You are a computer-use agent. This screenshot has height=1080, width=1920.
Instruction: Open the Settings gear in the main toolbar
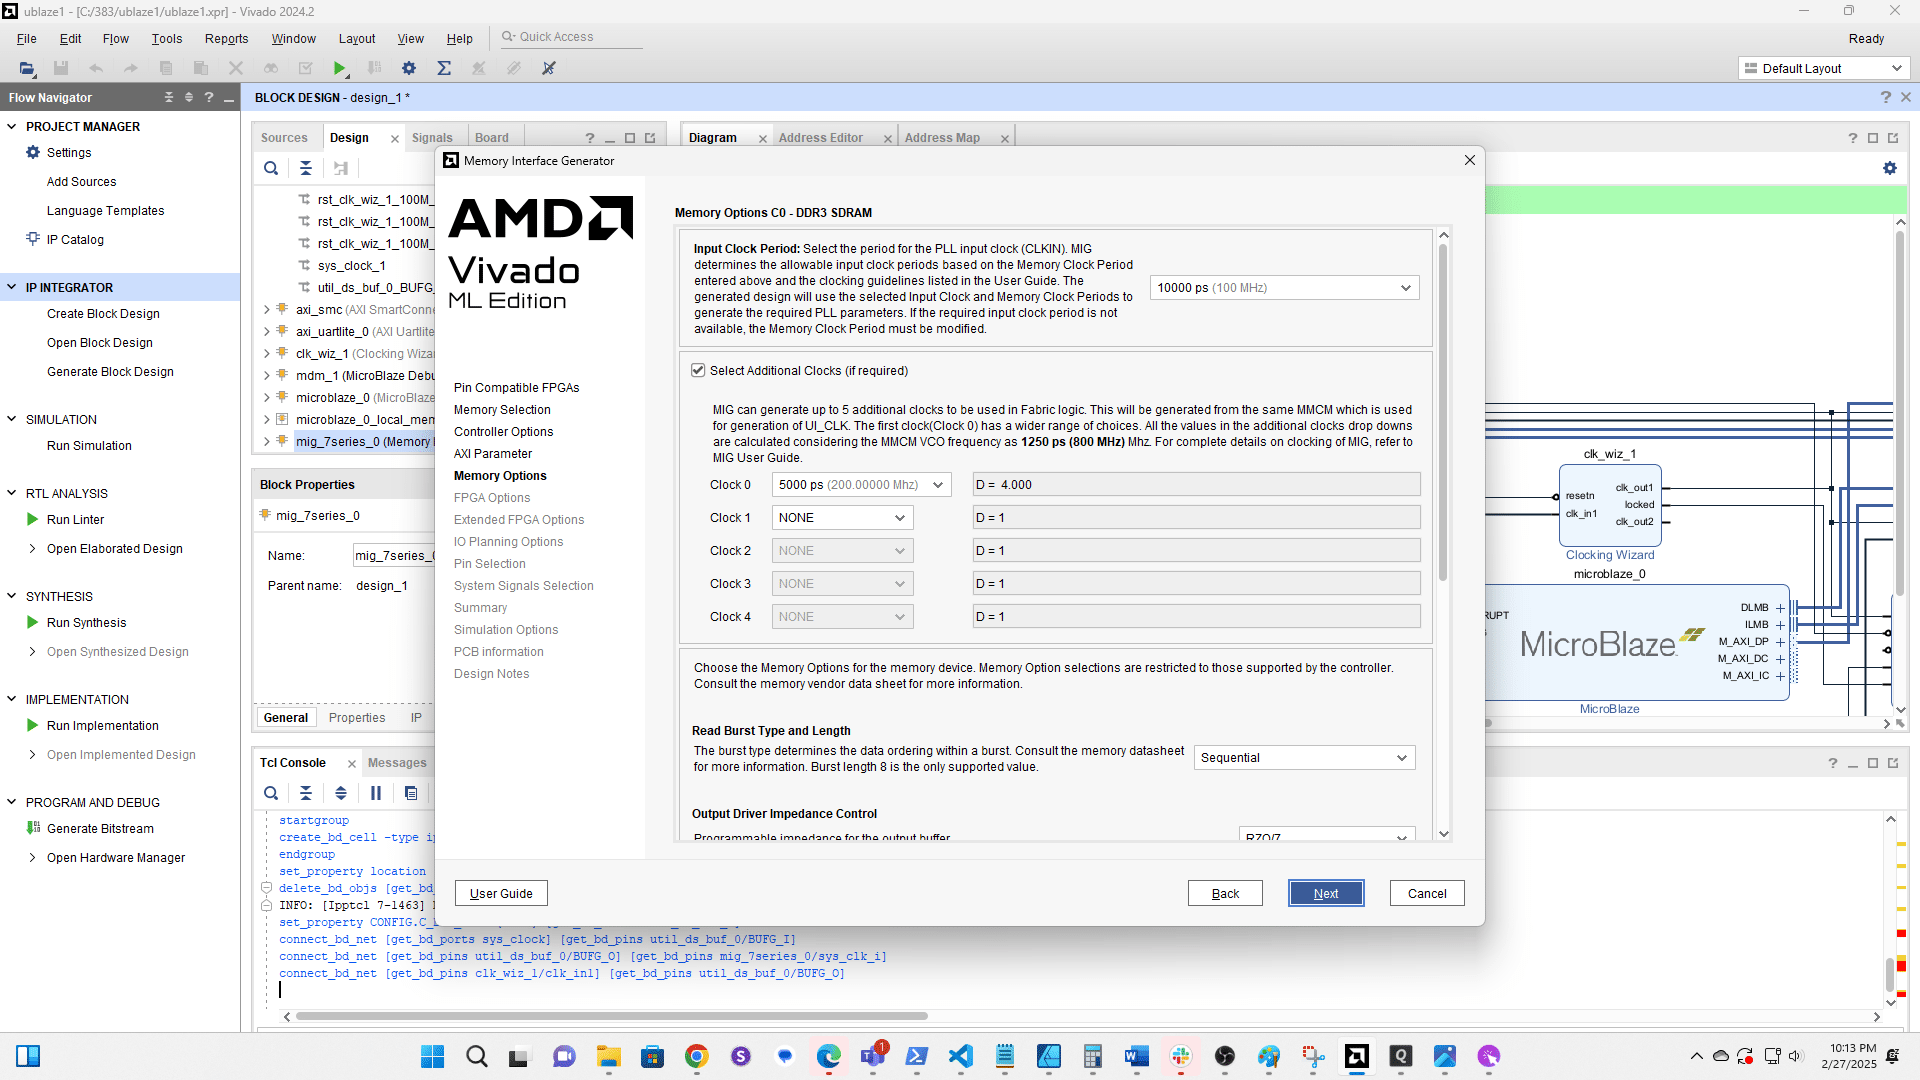click(408, 68)
